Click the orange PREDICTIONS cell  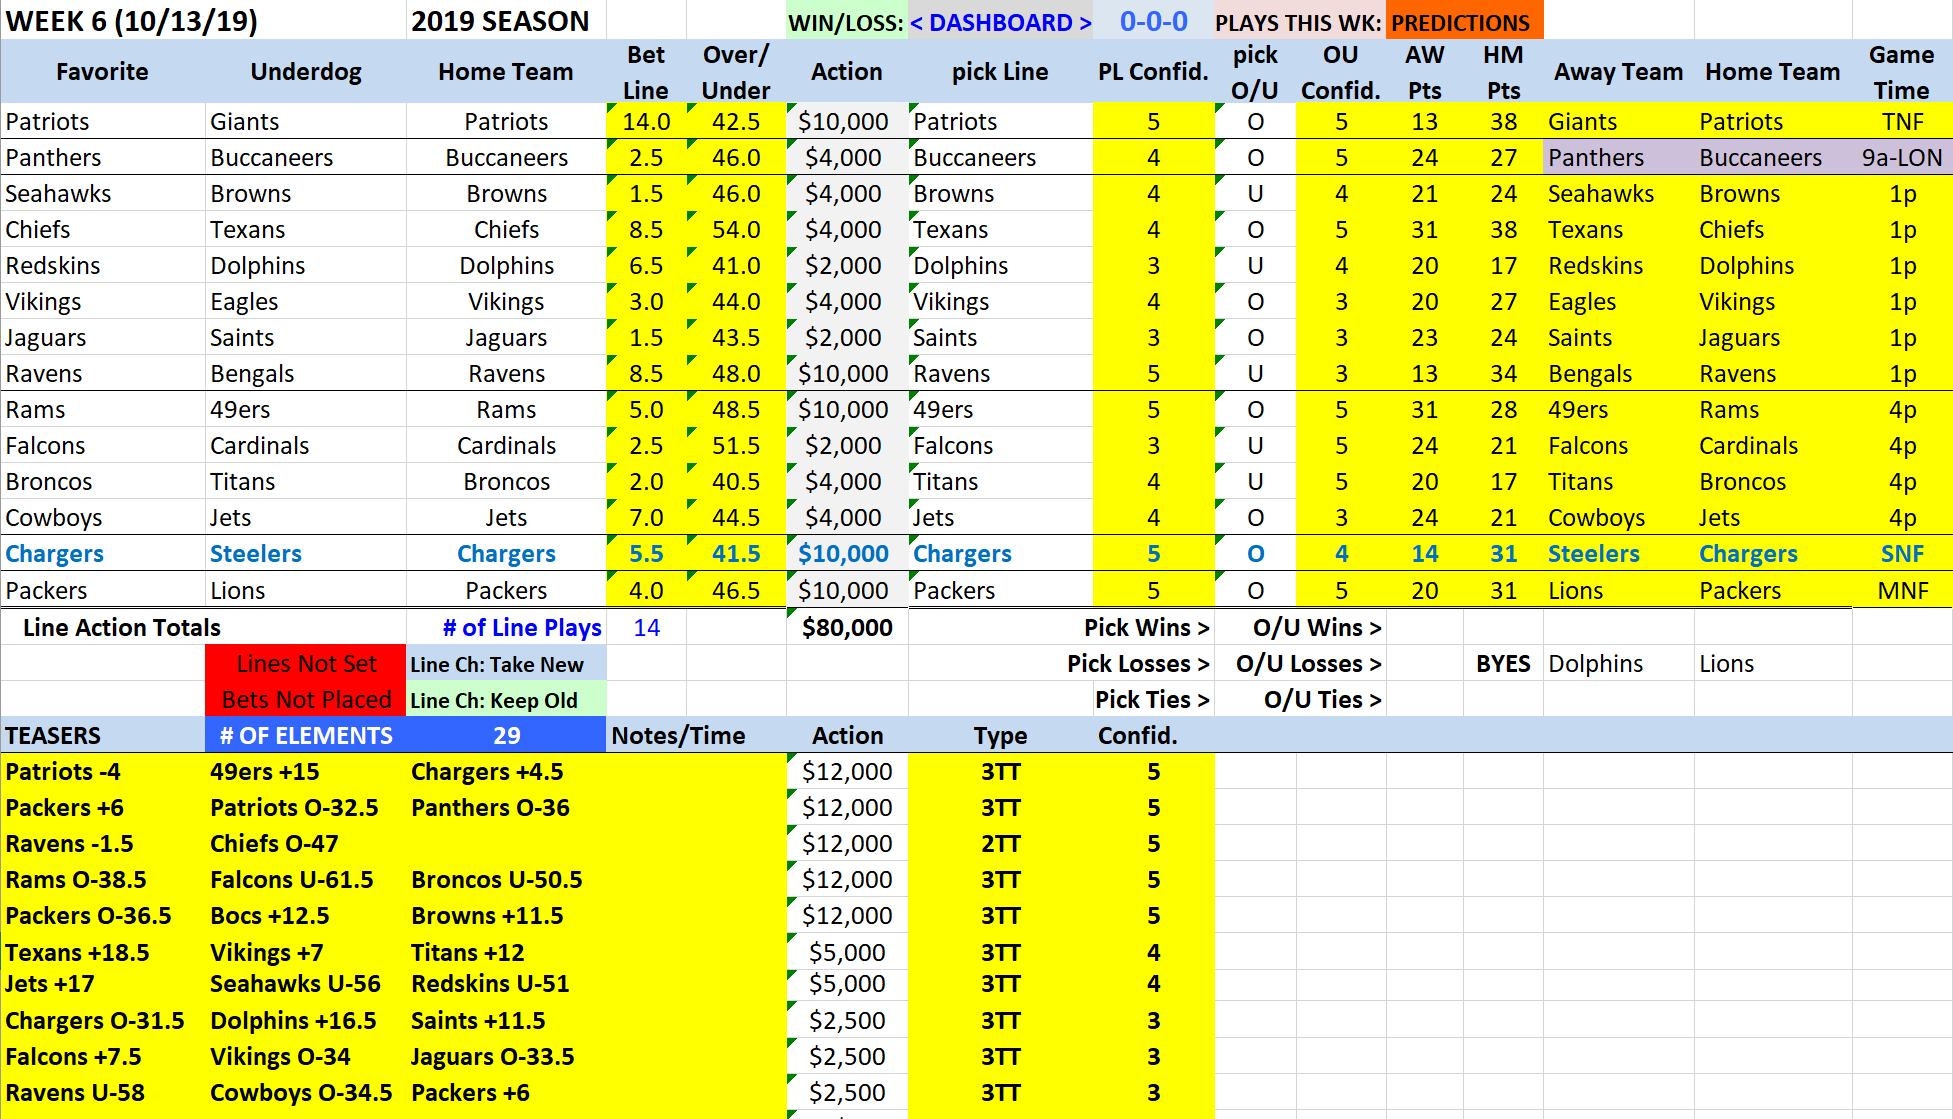pyautogui.click(x=1464, y=22)
